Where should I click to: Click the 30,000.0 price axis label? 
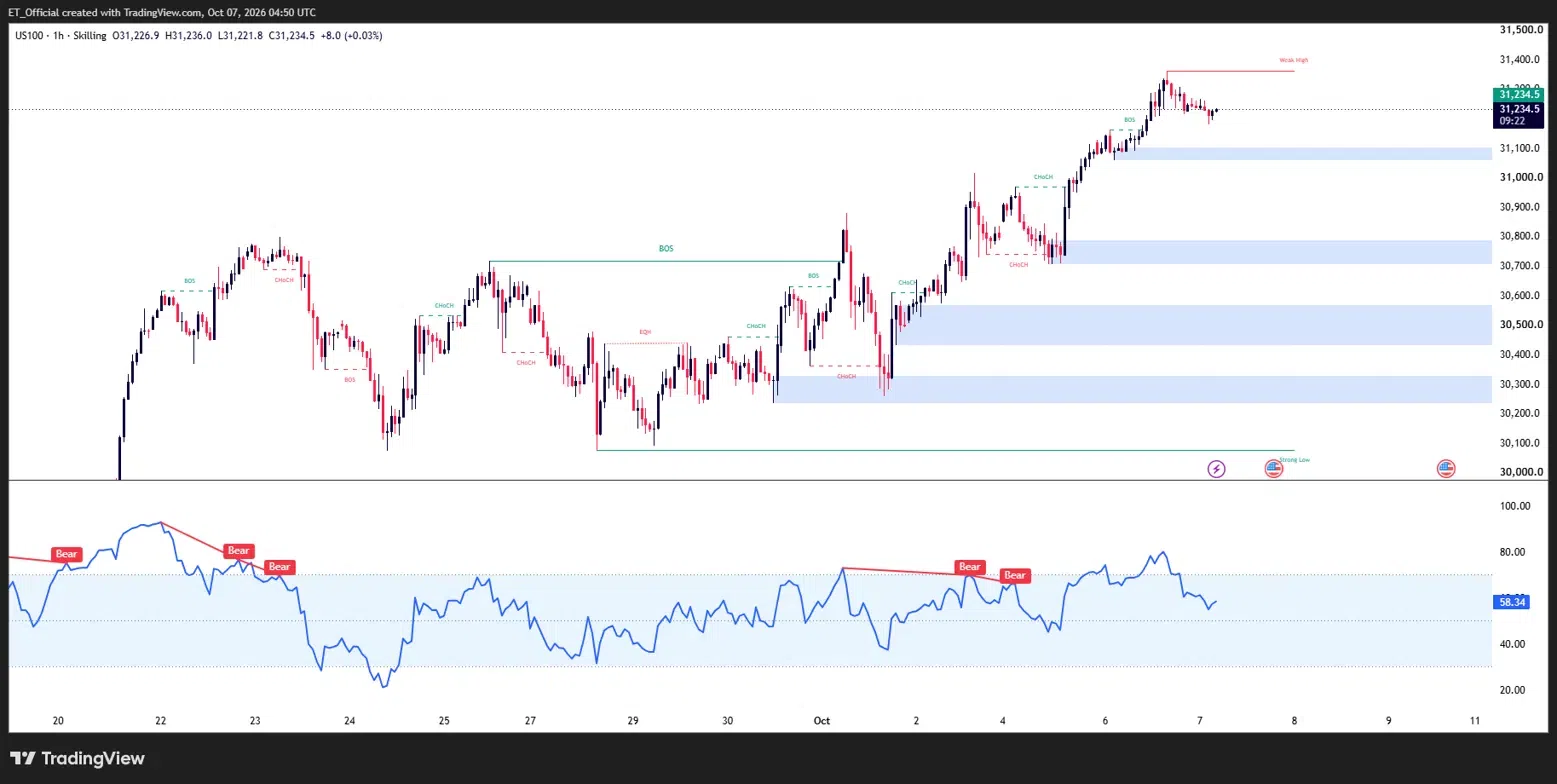tap(1520, 472)
